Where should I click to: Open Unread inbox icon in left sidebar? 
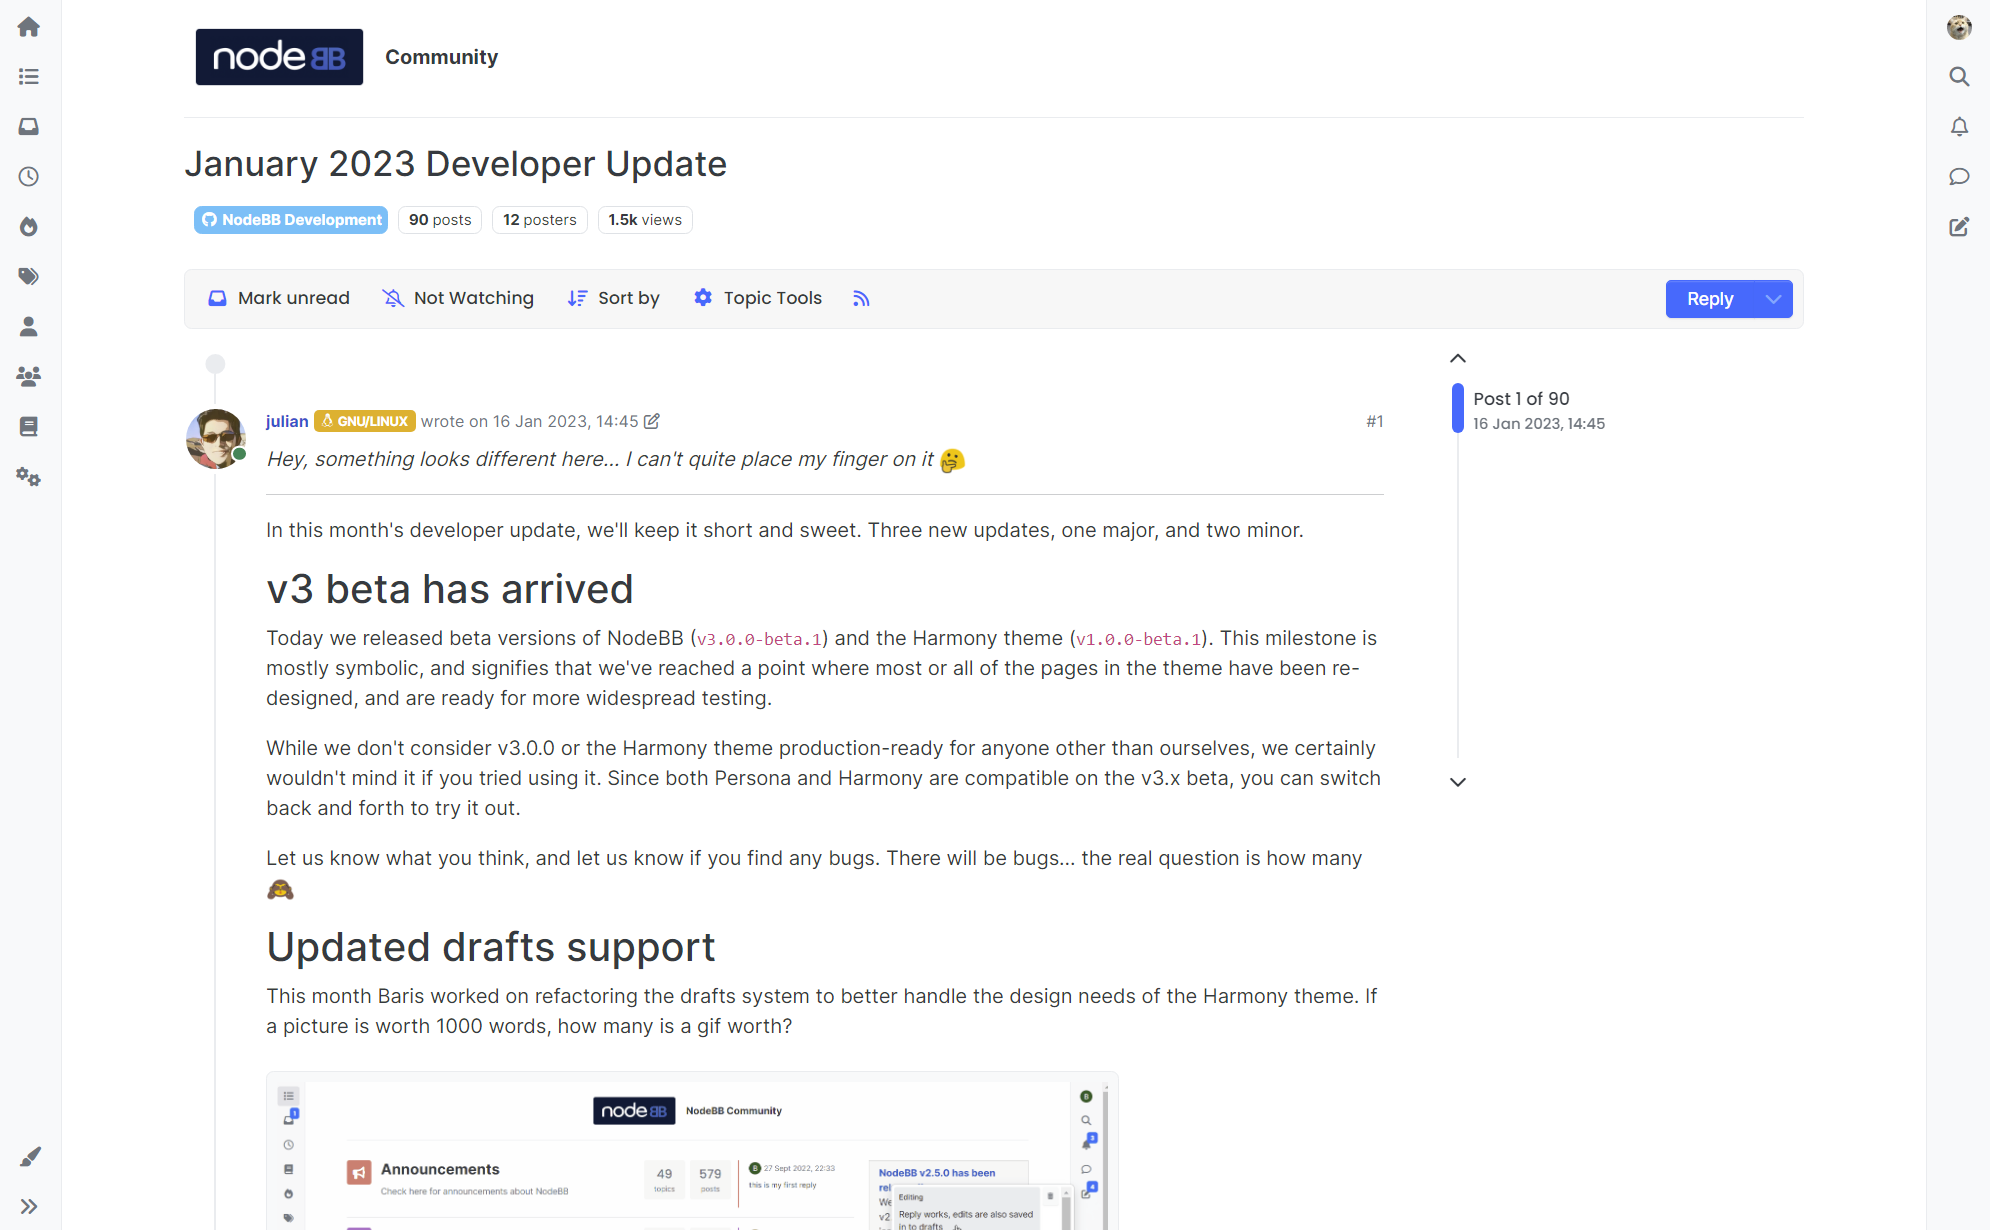click(29, 127)
